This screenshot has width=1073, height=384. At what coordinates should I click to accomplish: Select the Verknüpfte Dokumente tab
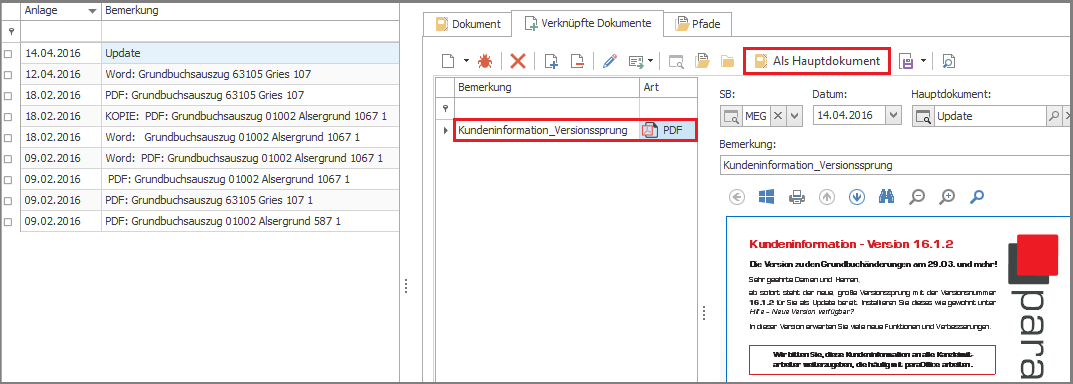click(x=587, y=23)
